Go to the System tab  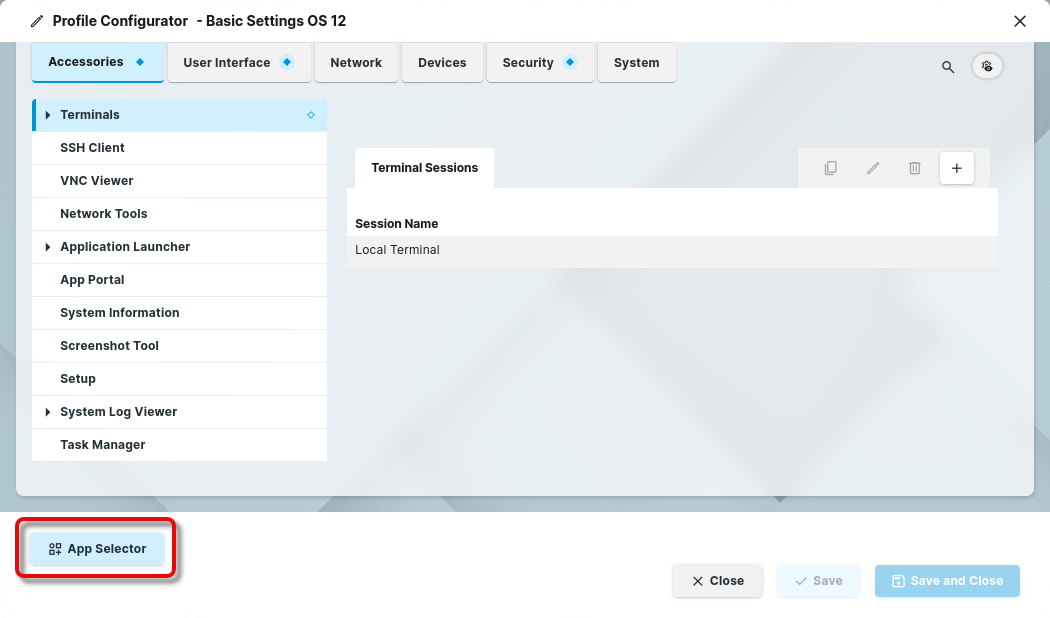point(636,62)
